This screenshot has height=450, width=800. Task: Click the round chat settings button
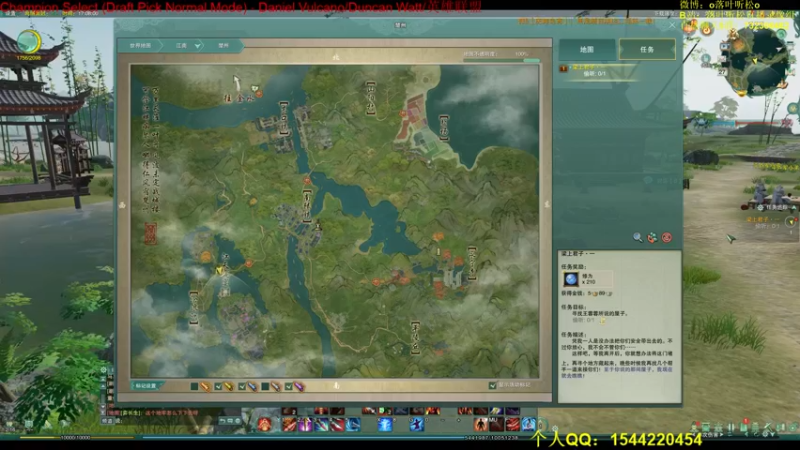point(238,421)
